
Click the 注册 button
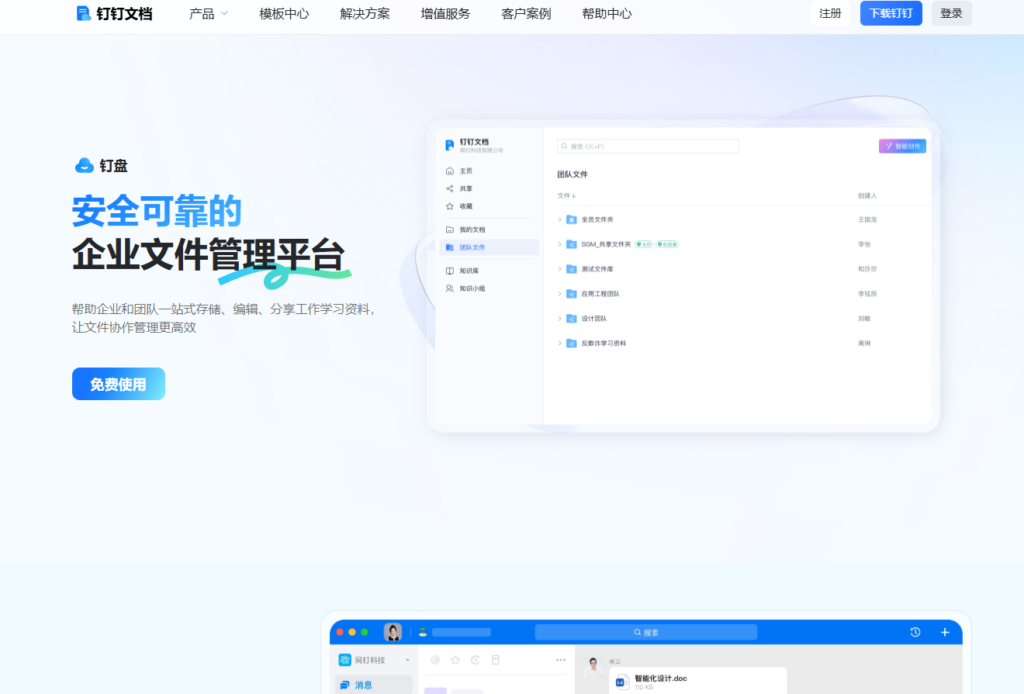coord(830,13)
